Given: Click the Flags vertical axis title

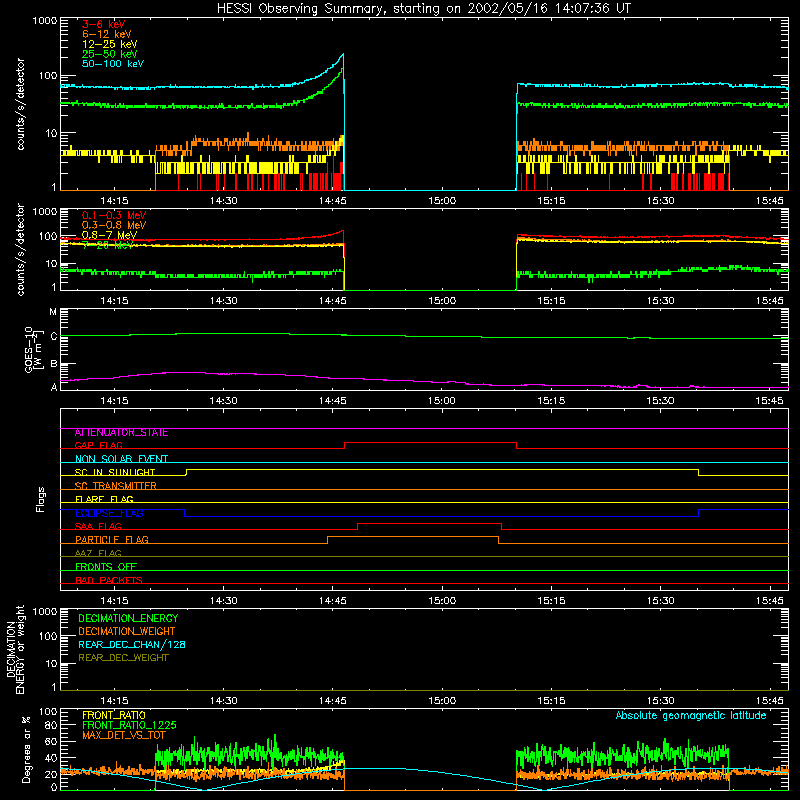Looking at the screenshot, I should pos(41,499).
